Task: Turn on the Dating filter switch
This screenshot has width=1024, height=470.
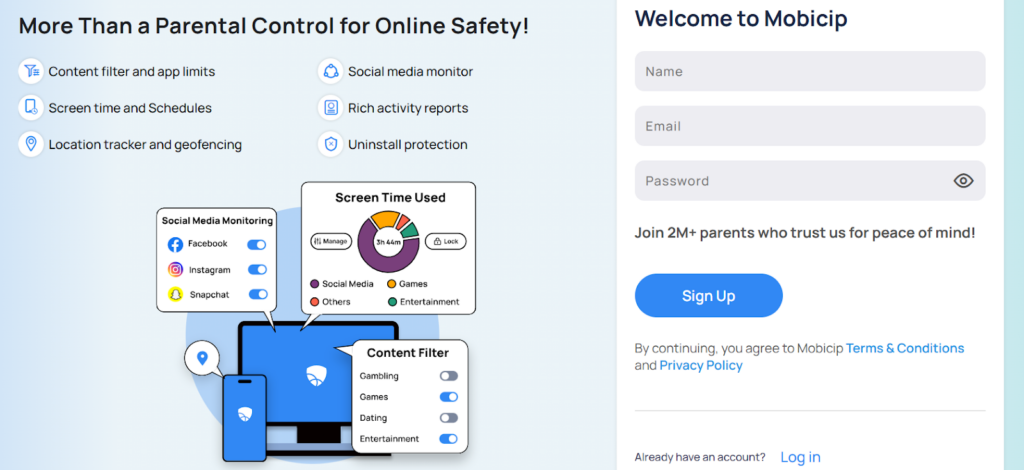Action: [x=448, y=418]
